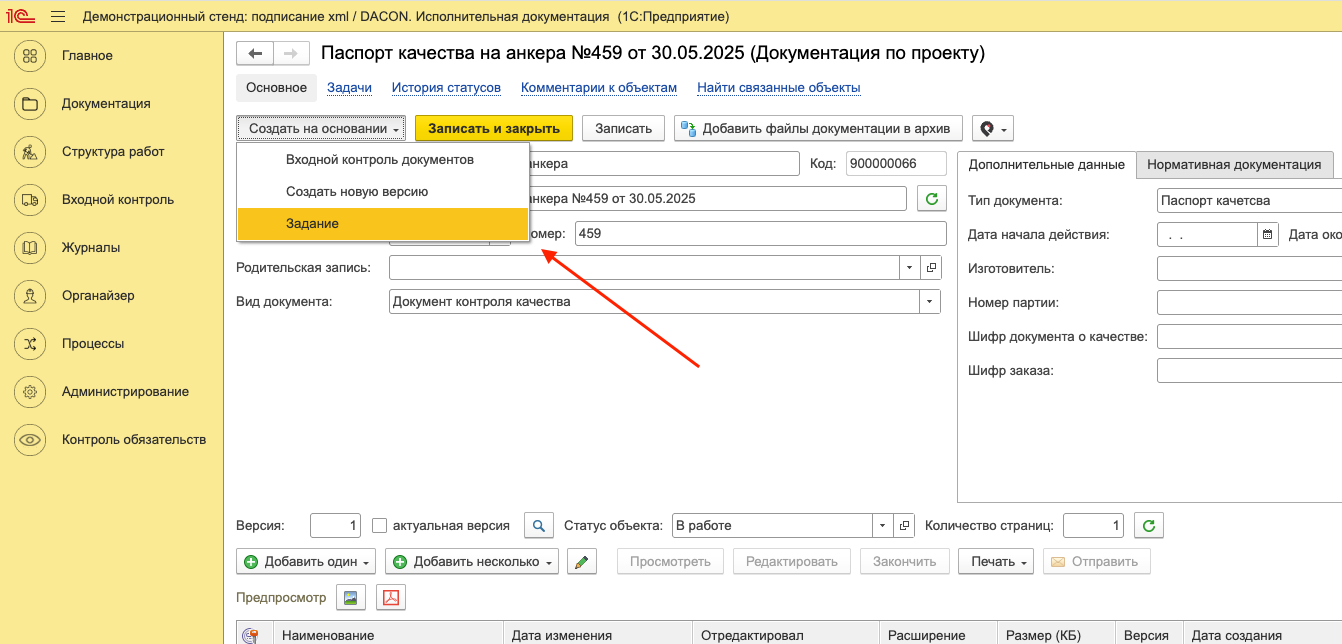This screenshot has width=1342, height=644.
Task: Open the История статусов link
Action: 446,88
